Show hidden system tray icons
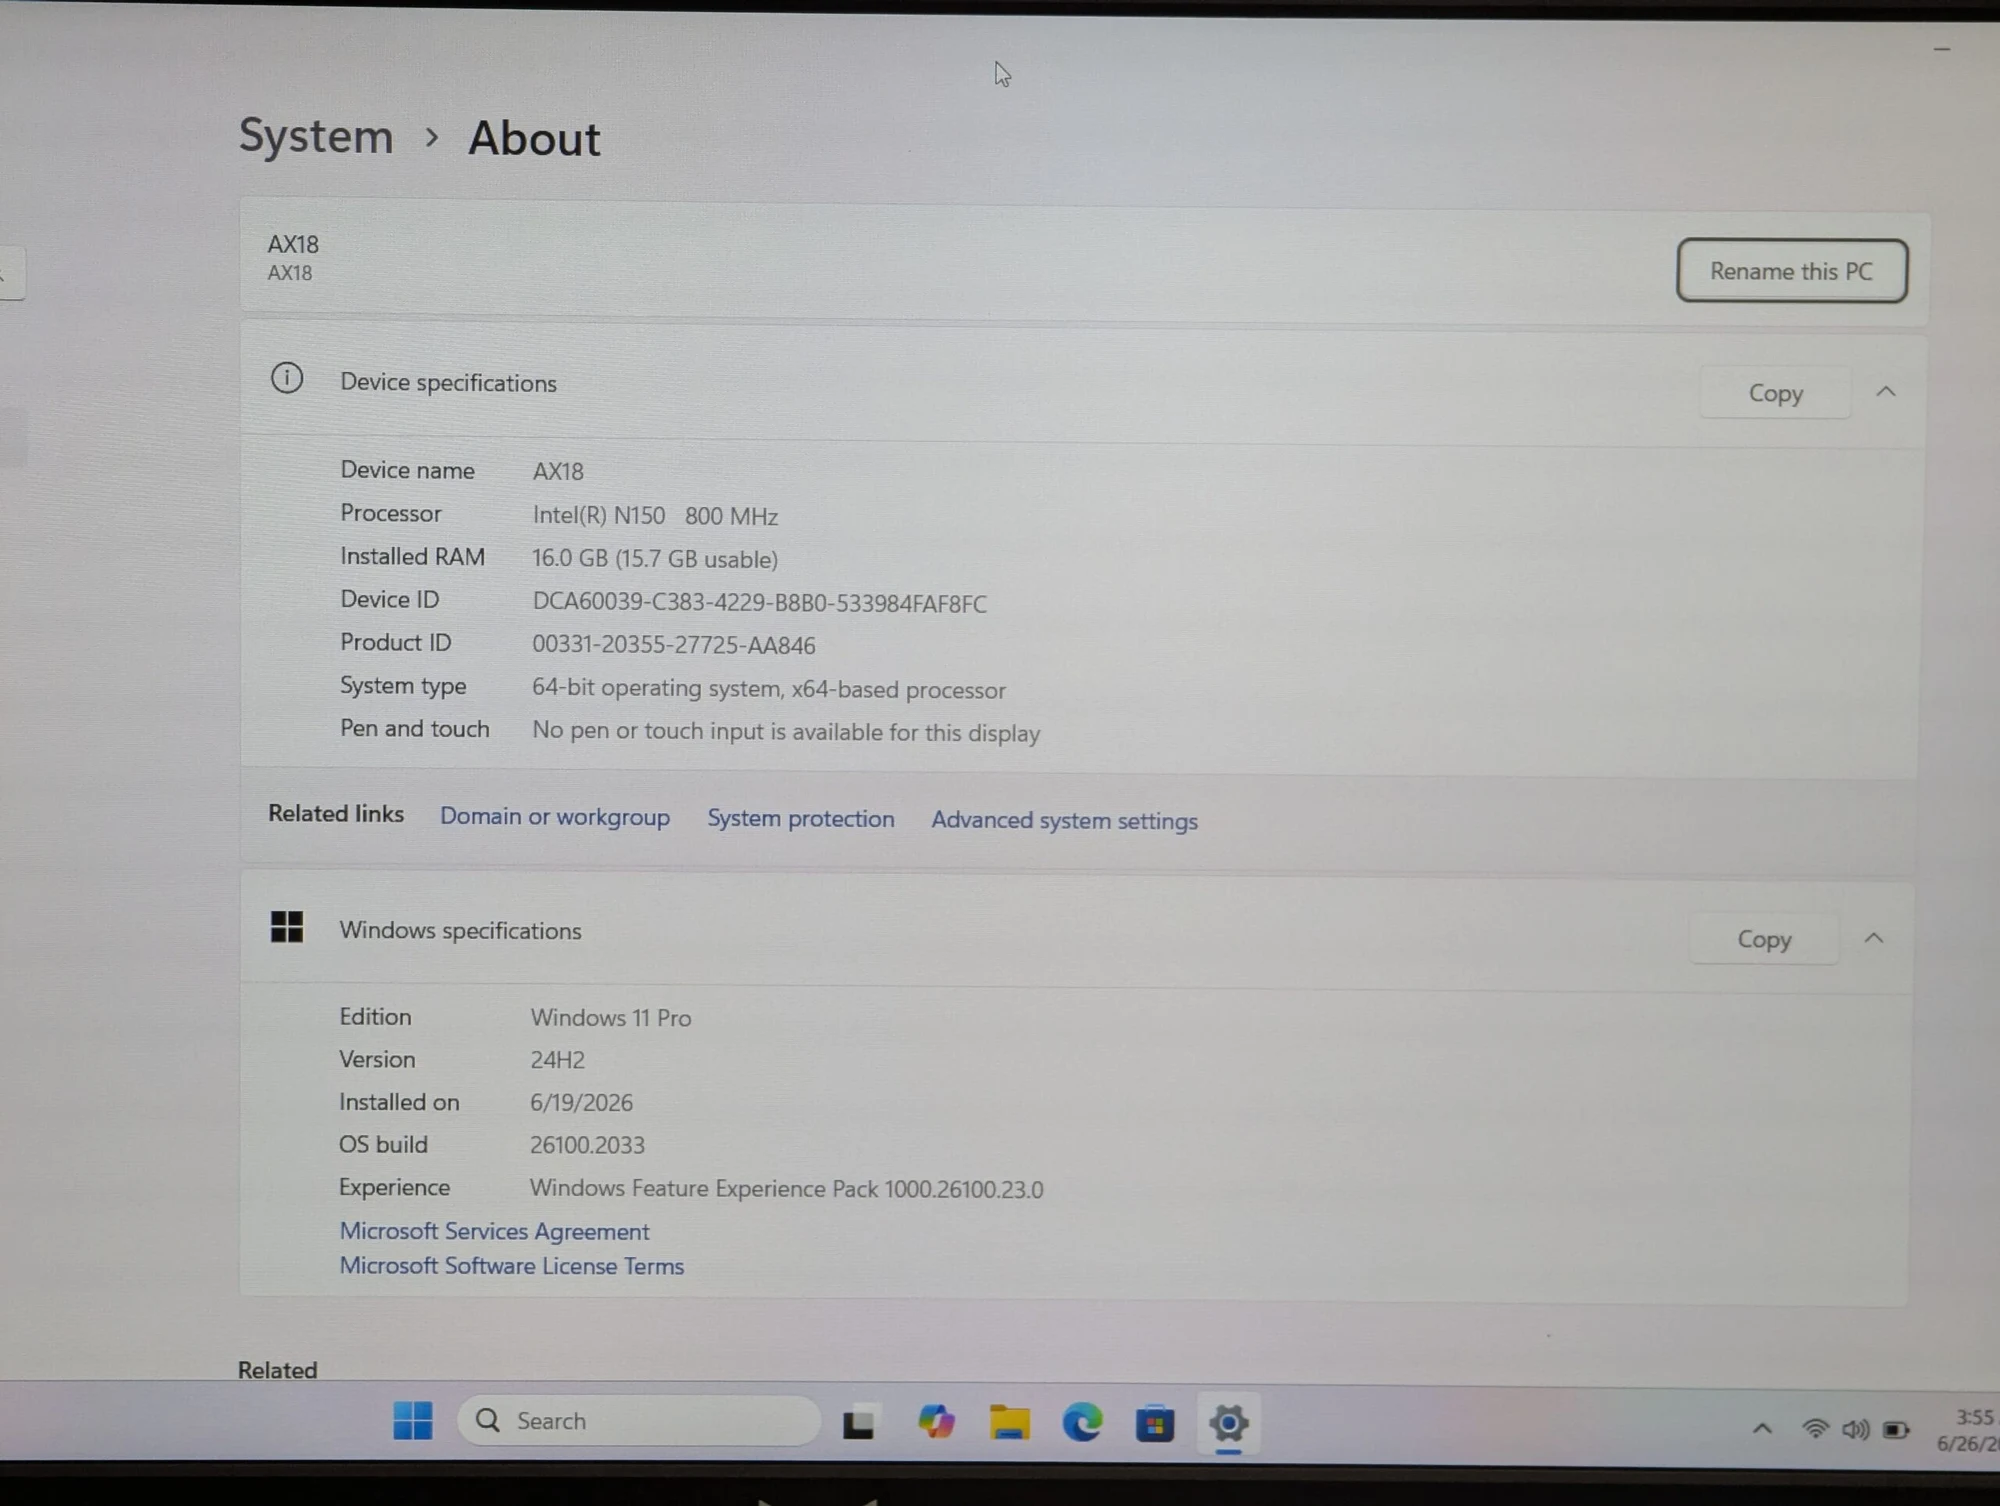This screenshot has width=2000, height=1506. 1762,1429
